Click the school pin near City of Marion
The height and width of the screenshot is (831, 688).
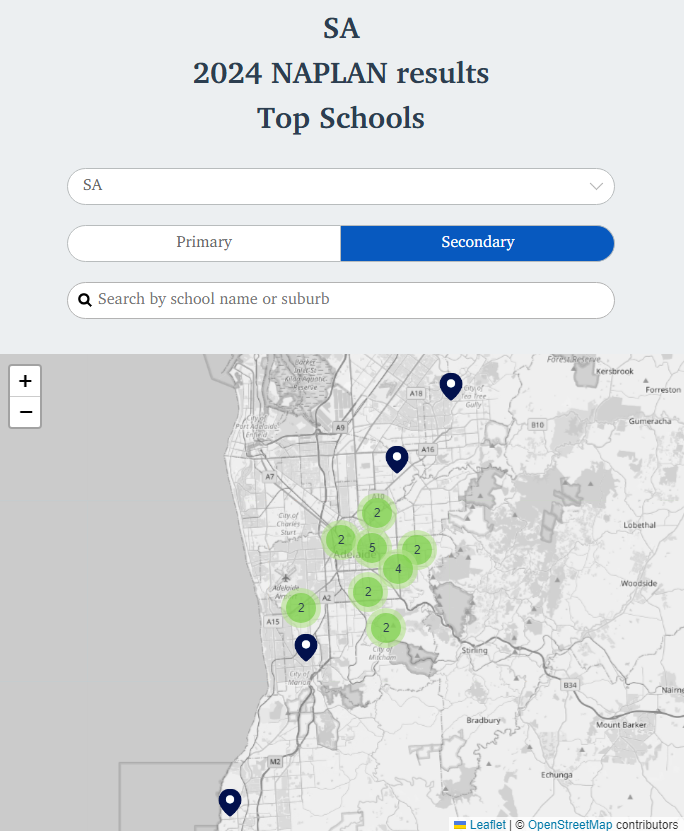[305, 646]
